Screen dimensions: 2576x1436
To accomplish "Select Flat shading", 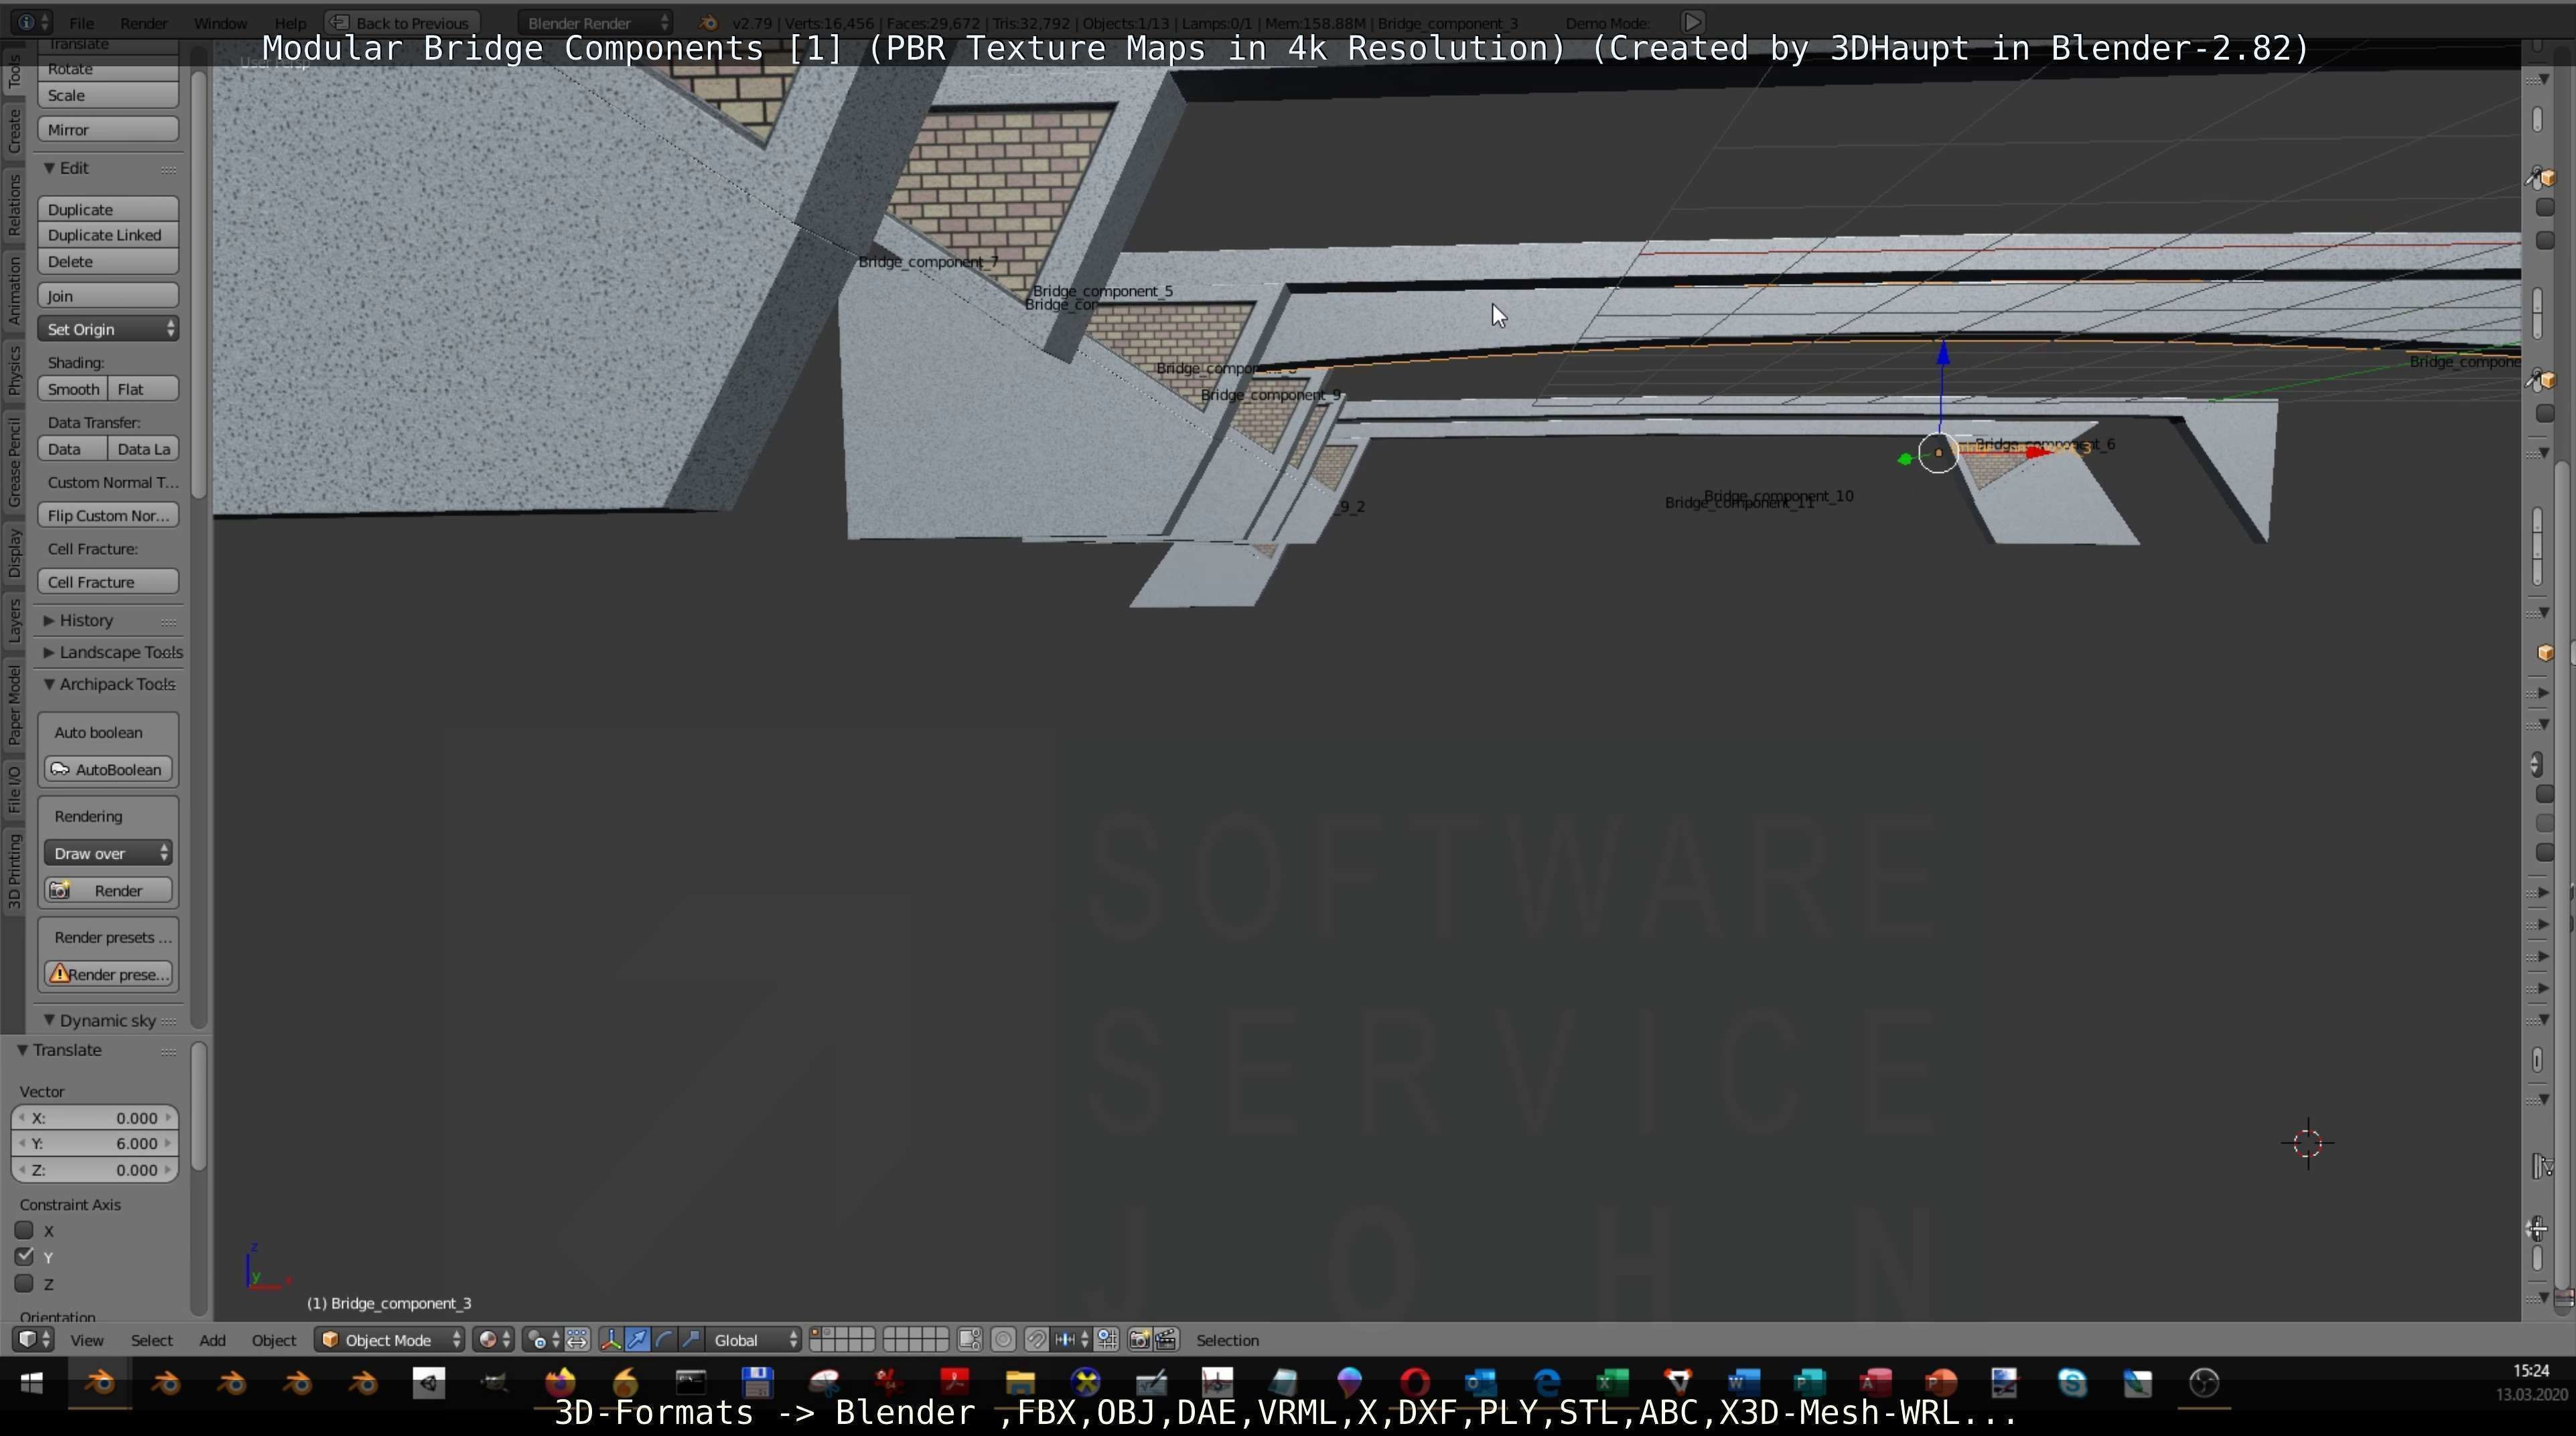I will (143, 389).
